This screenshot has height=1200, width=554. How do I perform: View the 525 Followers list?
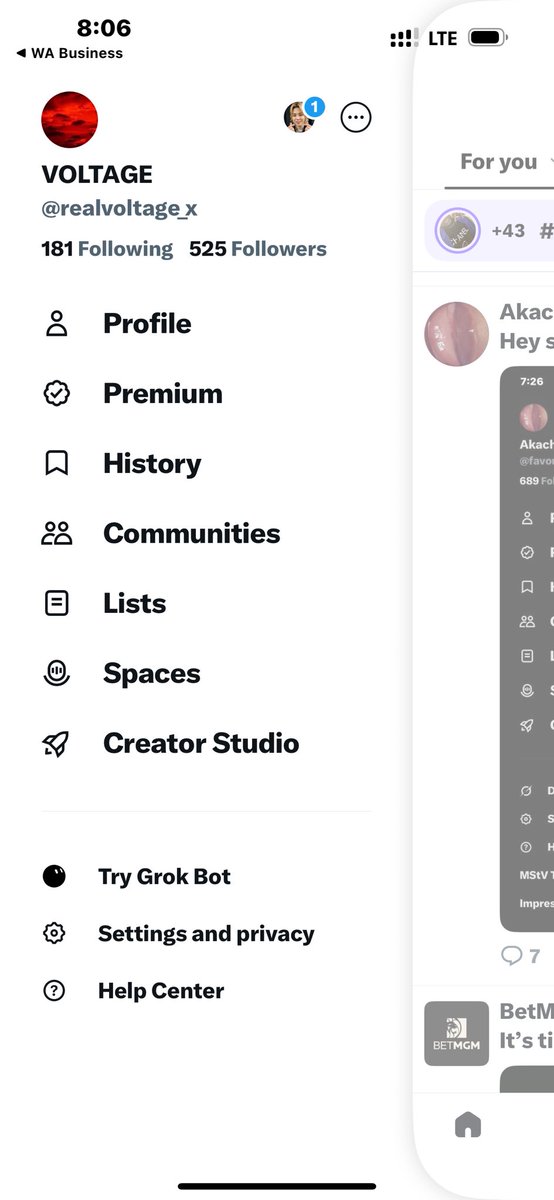tap(258, 249)
